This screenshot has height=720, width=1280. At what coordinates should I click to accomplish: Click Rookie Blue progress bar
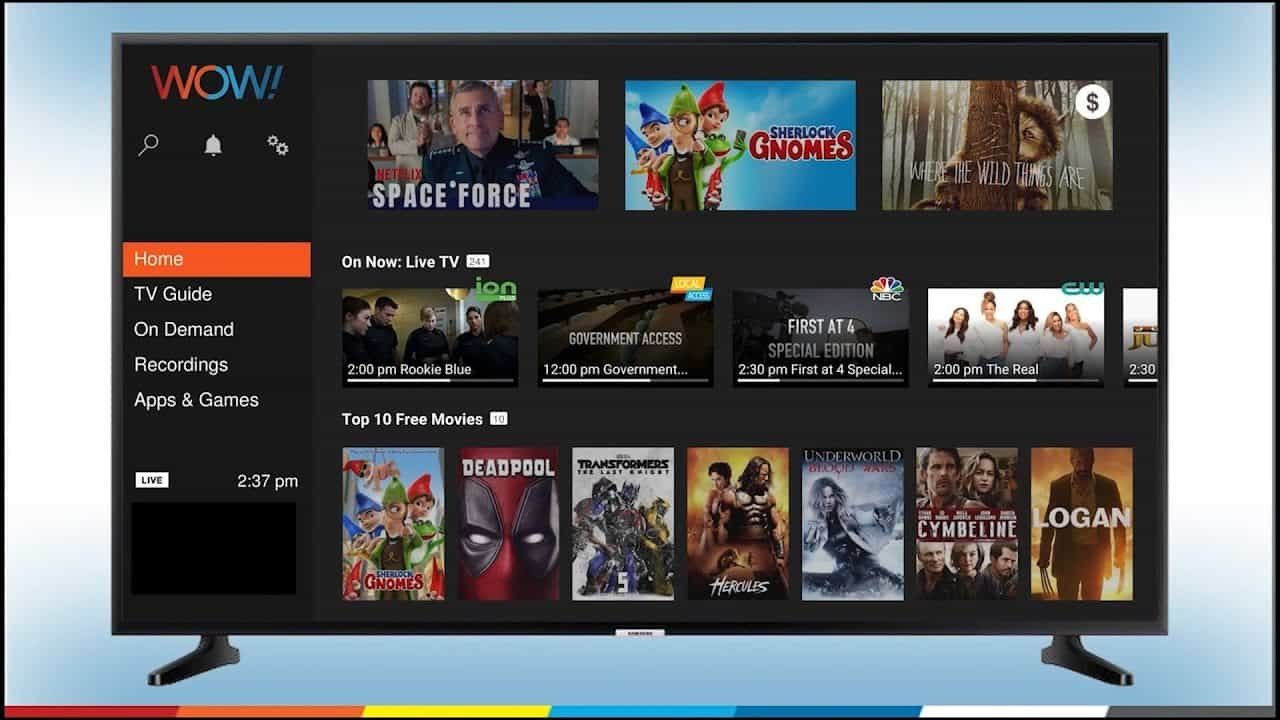tap(430, 381)
